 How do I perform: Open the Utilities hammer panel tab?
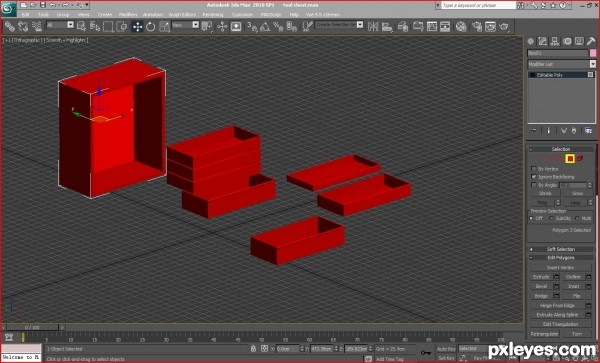pyautogui.click(x=591, y=41)
